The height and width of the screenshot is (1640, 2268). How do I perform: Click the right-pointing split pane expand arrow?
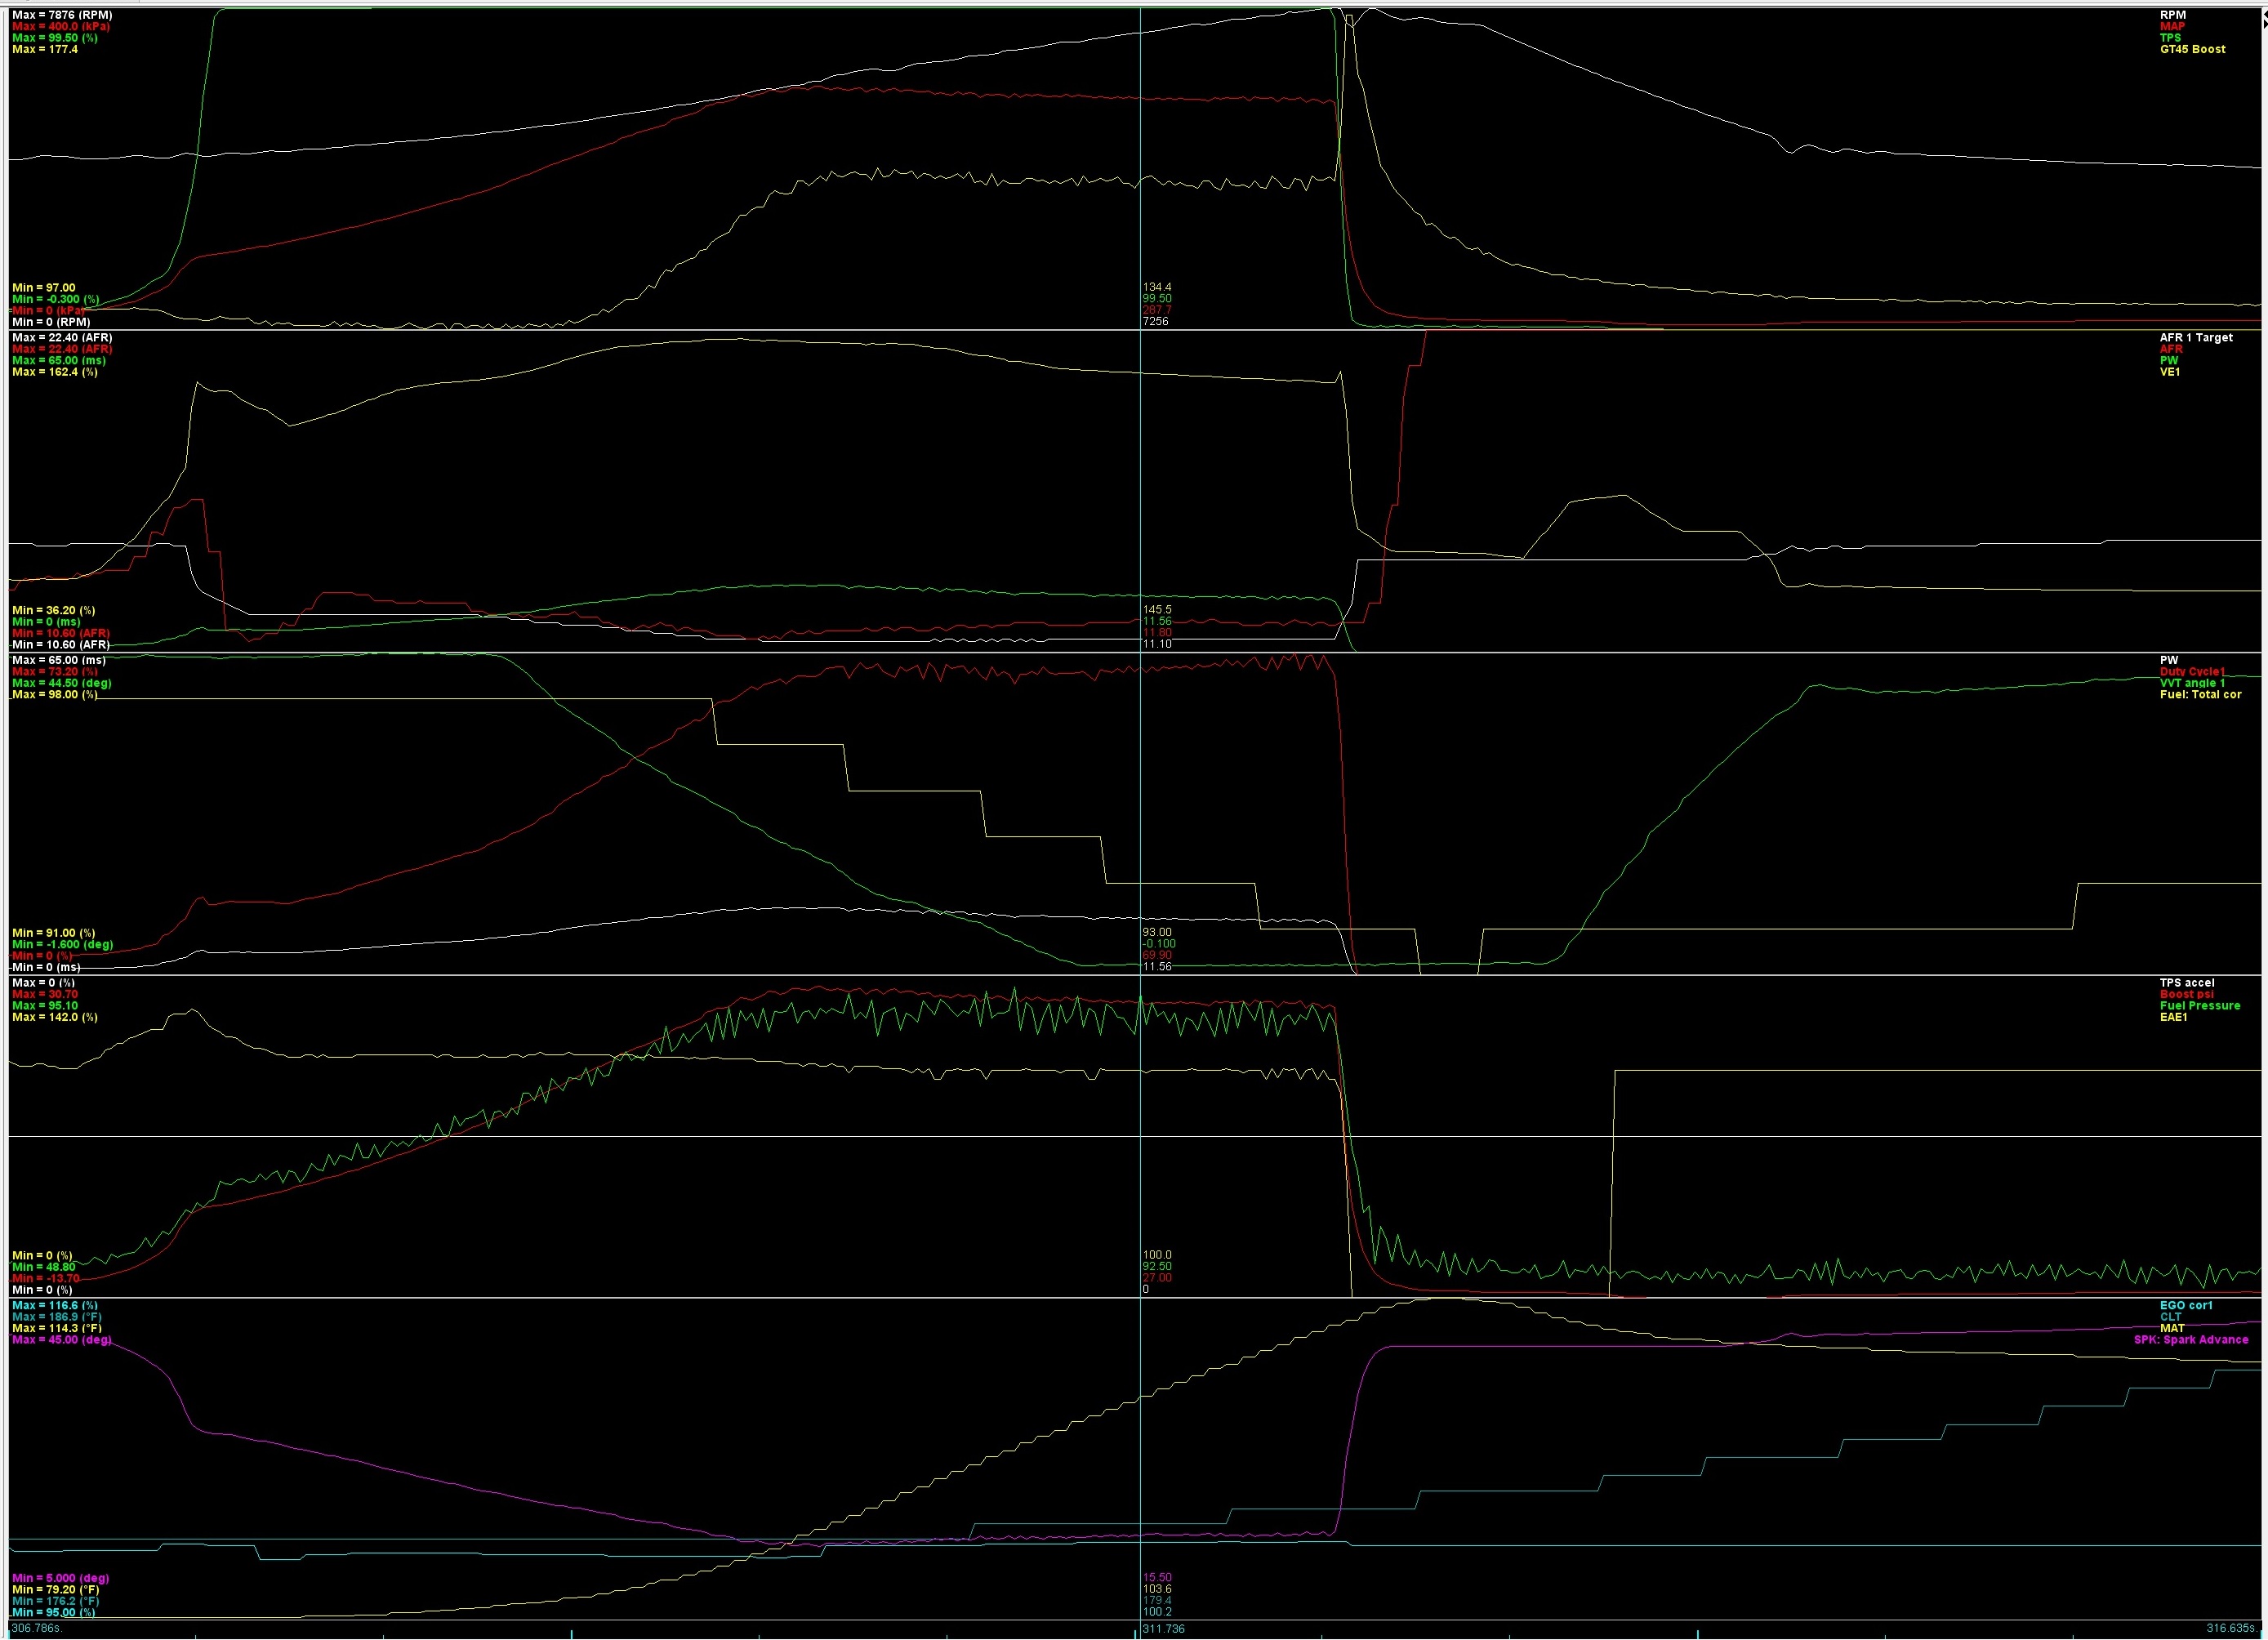coord(2264,25)
